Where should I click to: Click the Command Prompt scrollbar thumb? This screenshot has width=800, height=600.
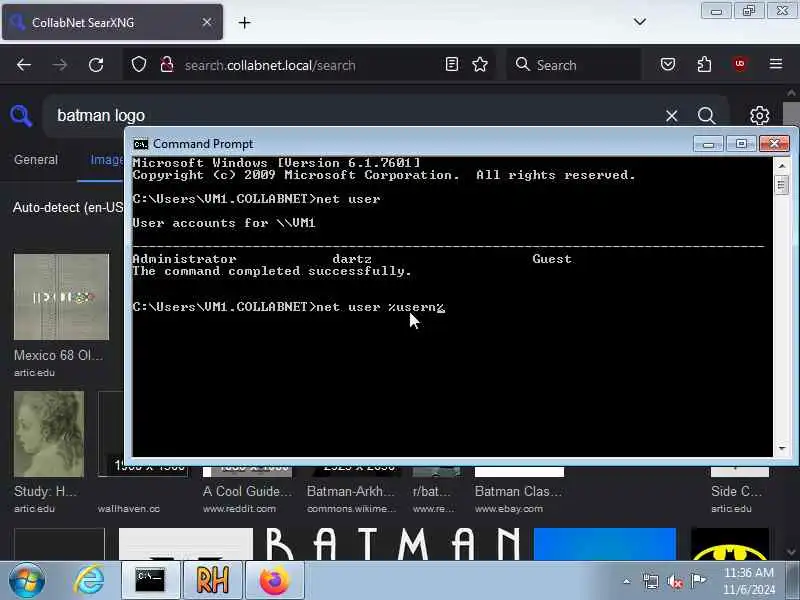pos(782,184)
